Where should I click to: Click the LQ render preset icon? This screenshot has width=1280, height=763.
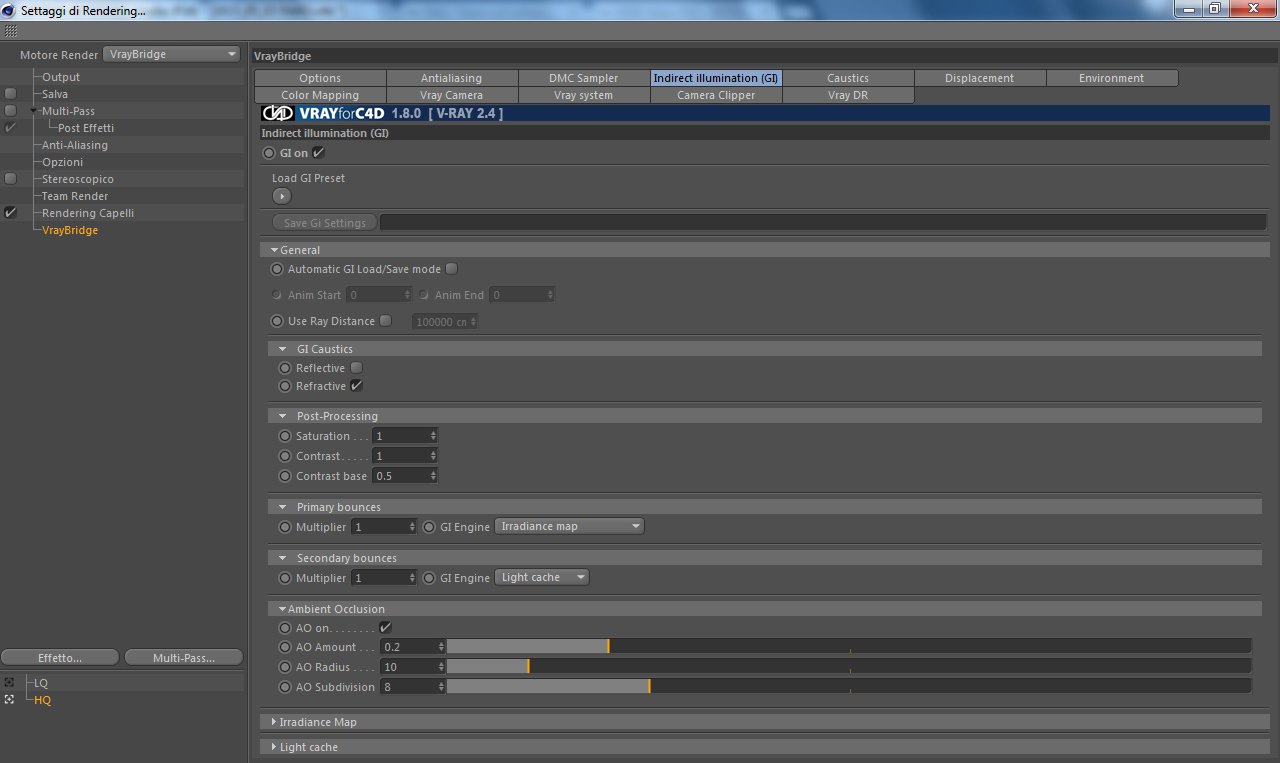(9, 683)
